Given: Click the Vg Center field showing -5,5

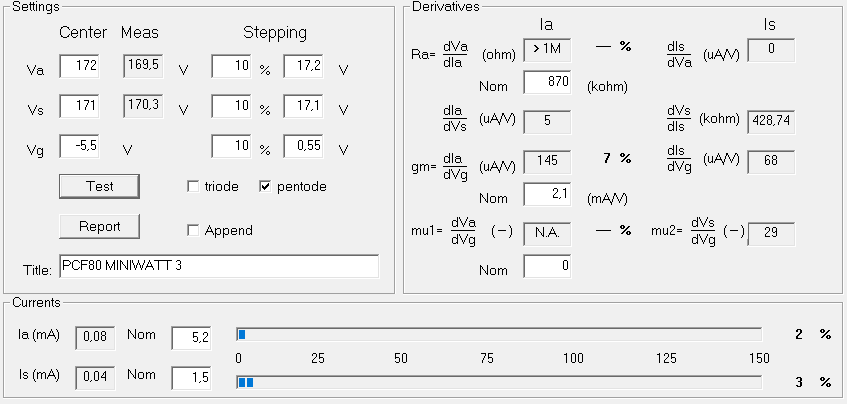Looking at the screenshot, I should (79, 146).
